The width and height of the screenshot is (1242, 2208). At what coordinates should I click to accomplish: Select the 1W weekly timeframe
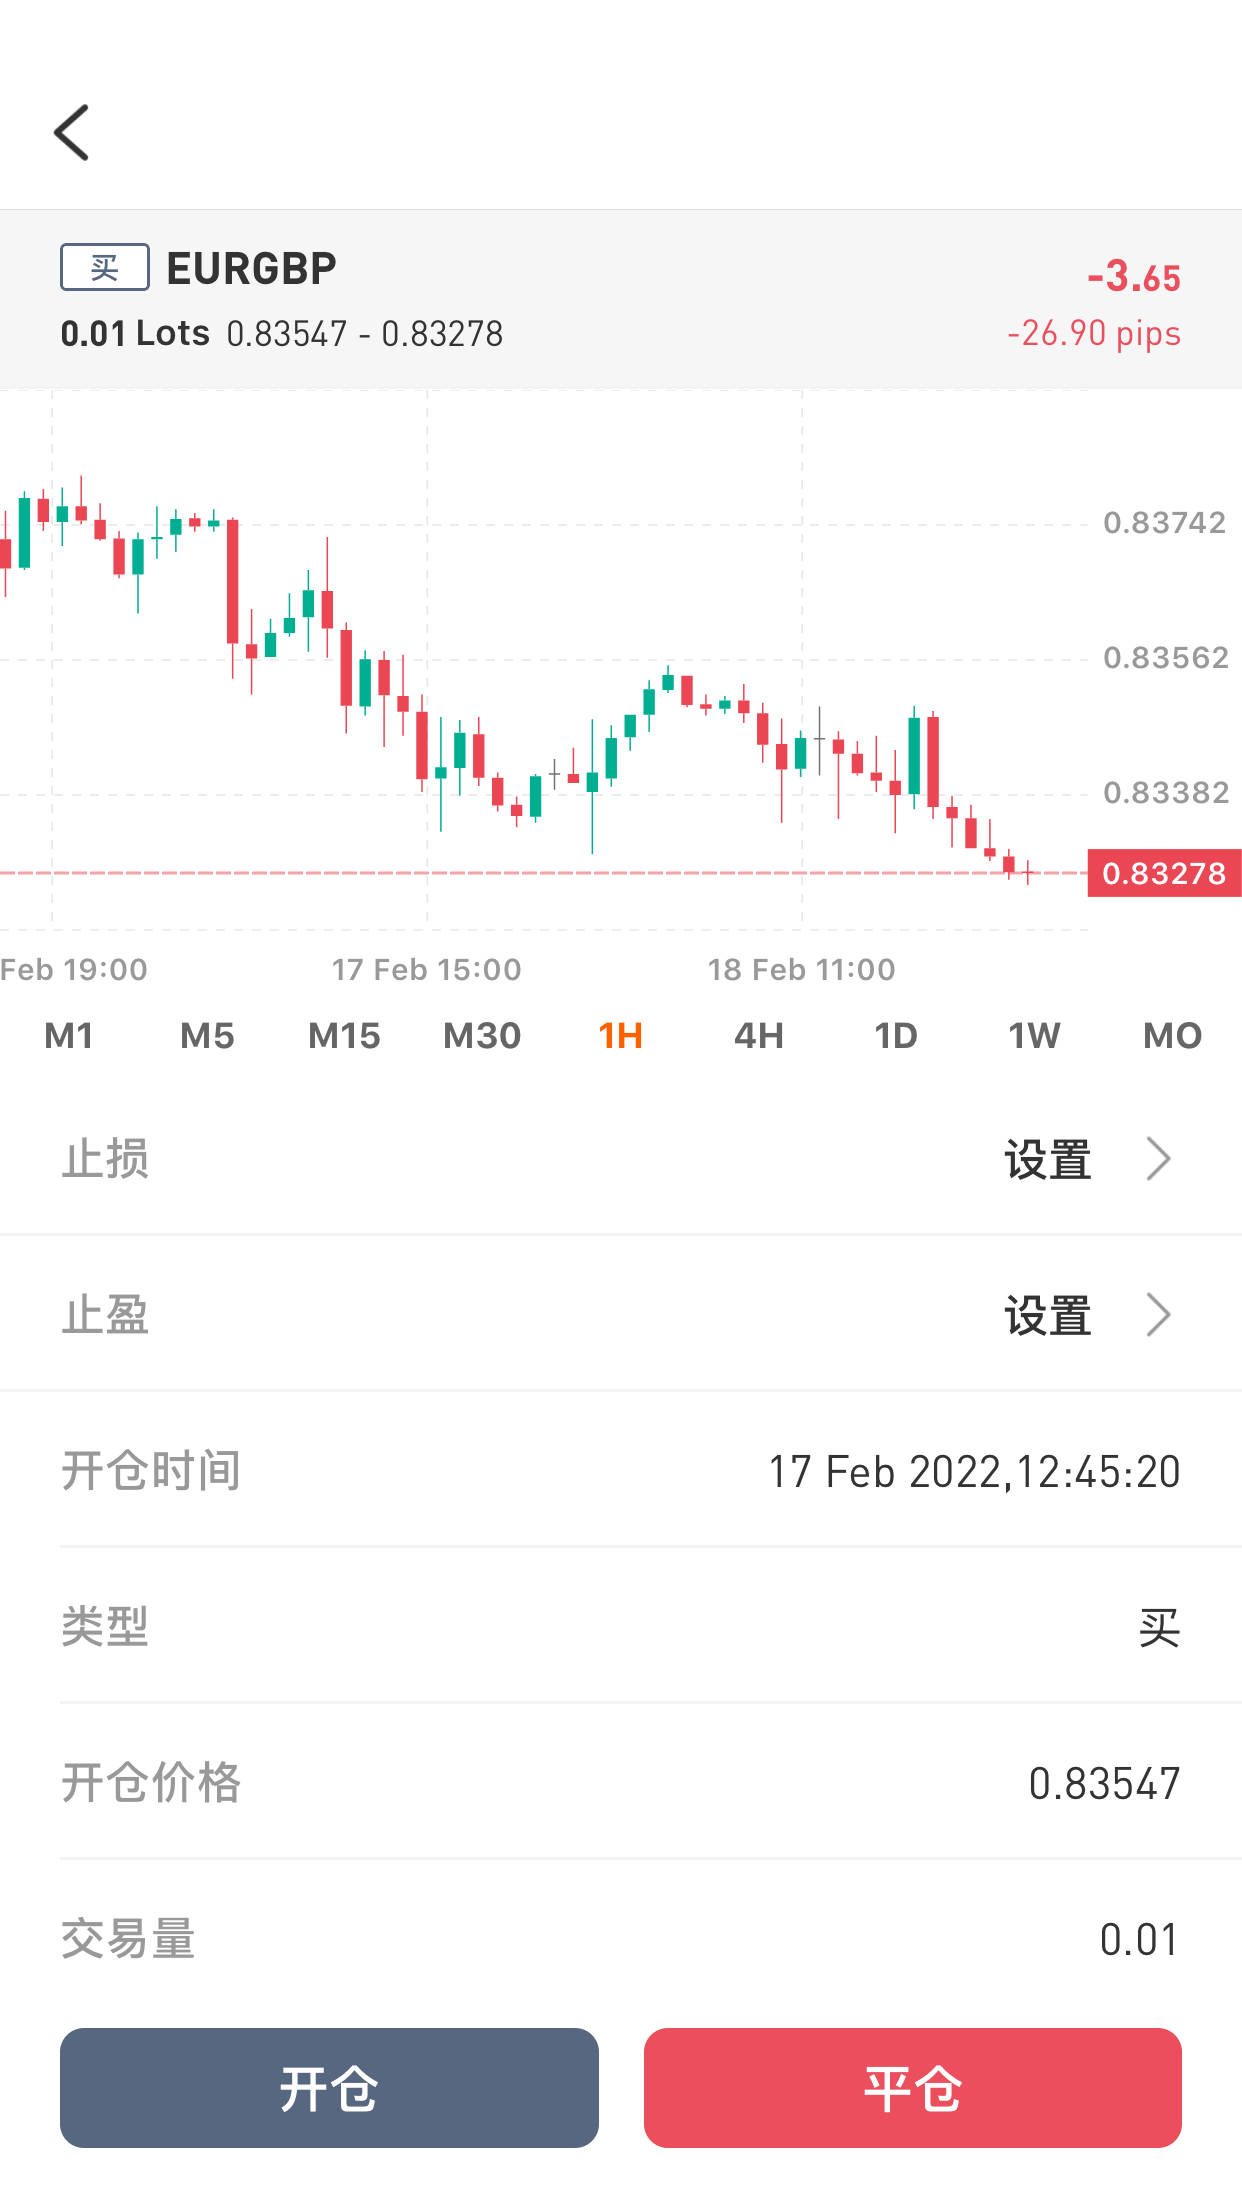[x=1034, y=1035]
